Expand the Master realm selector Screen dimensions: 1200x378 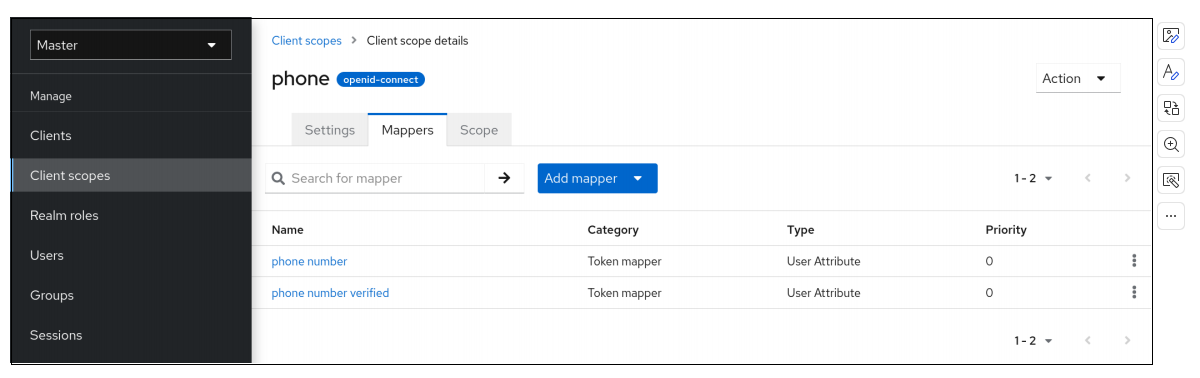(x=130, y=45)
